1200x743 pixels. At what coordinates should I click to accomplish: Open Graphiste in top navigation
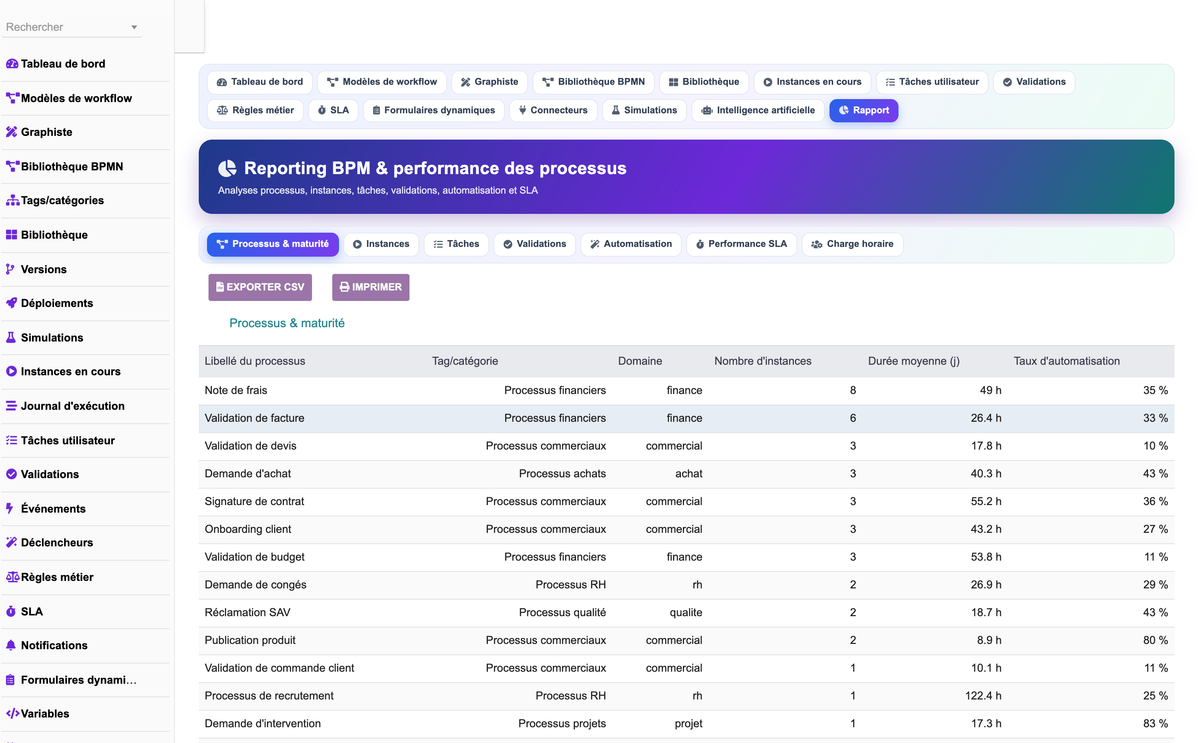tap(489, 82)
